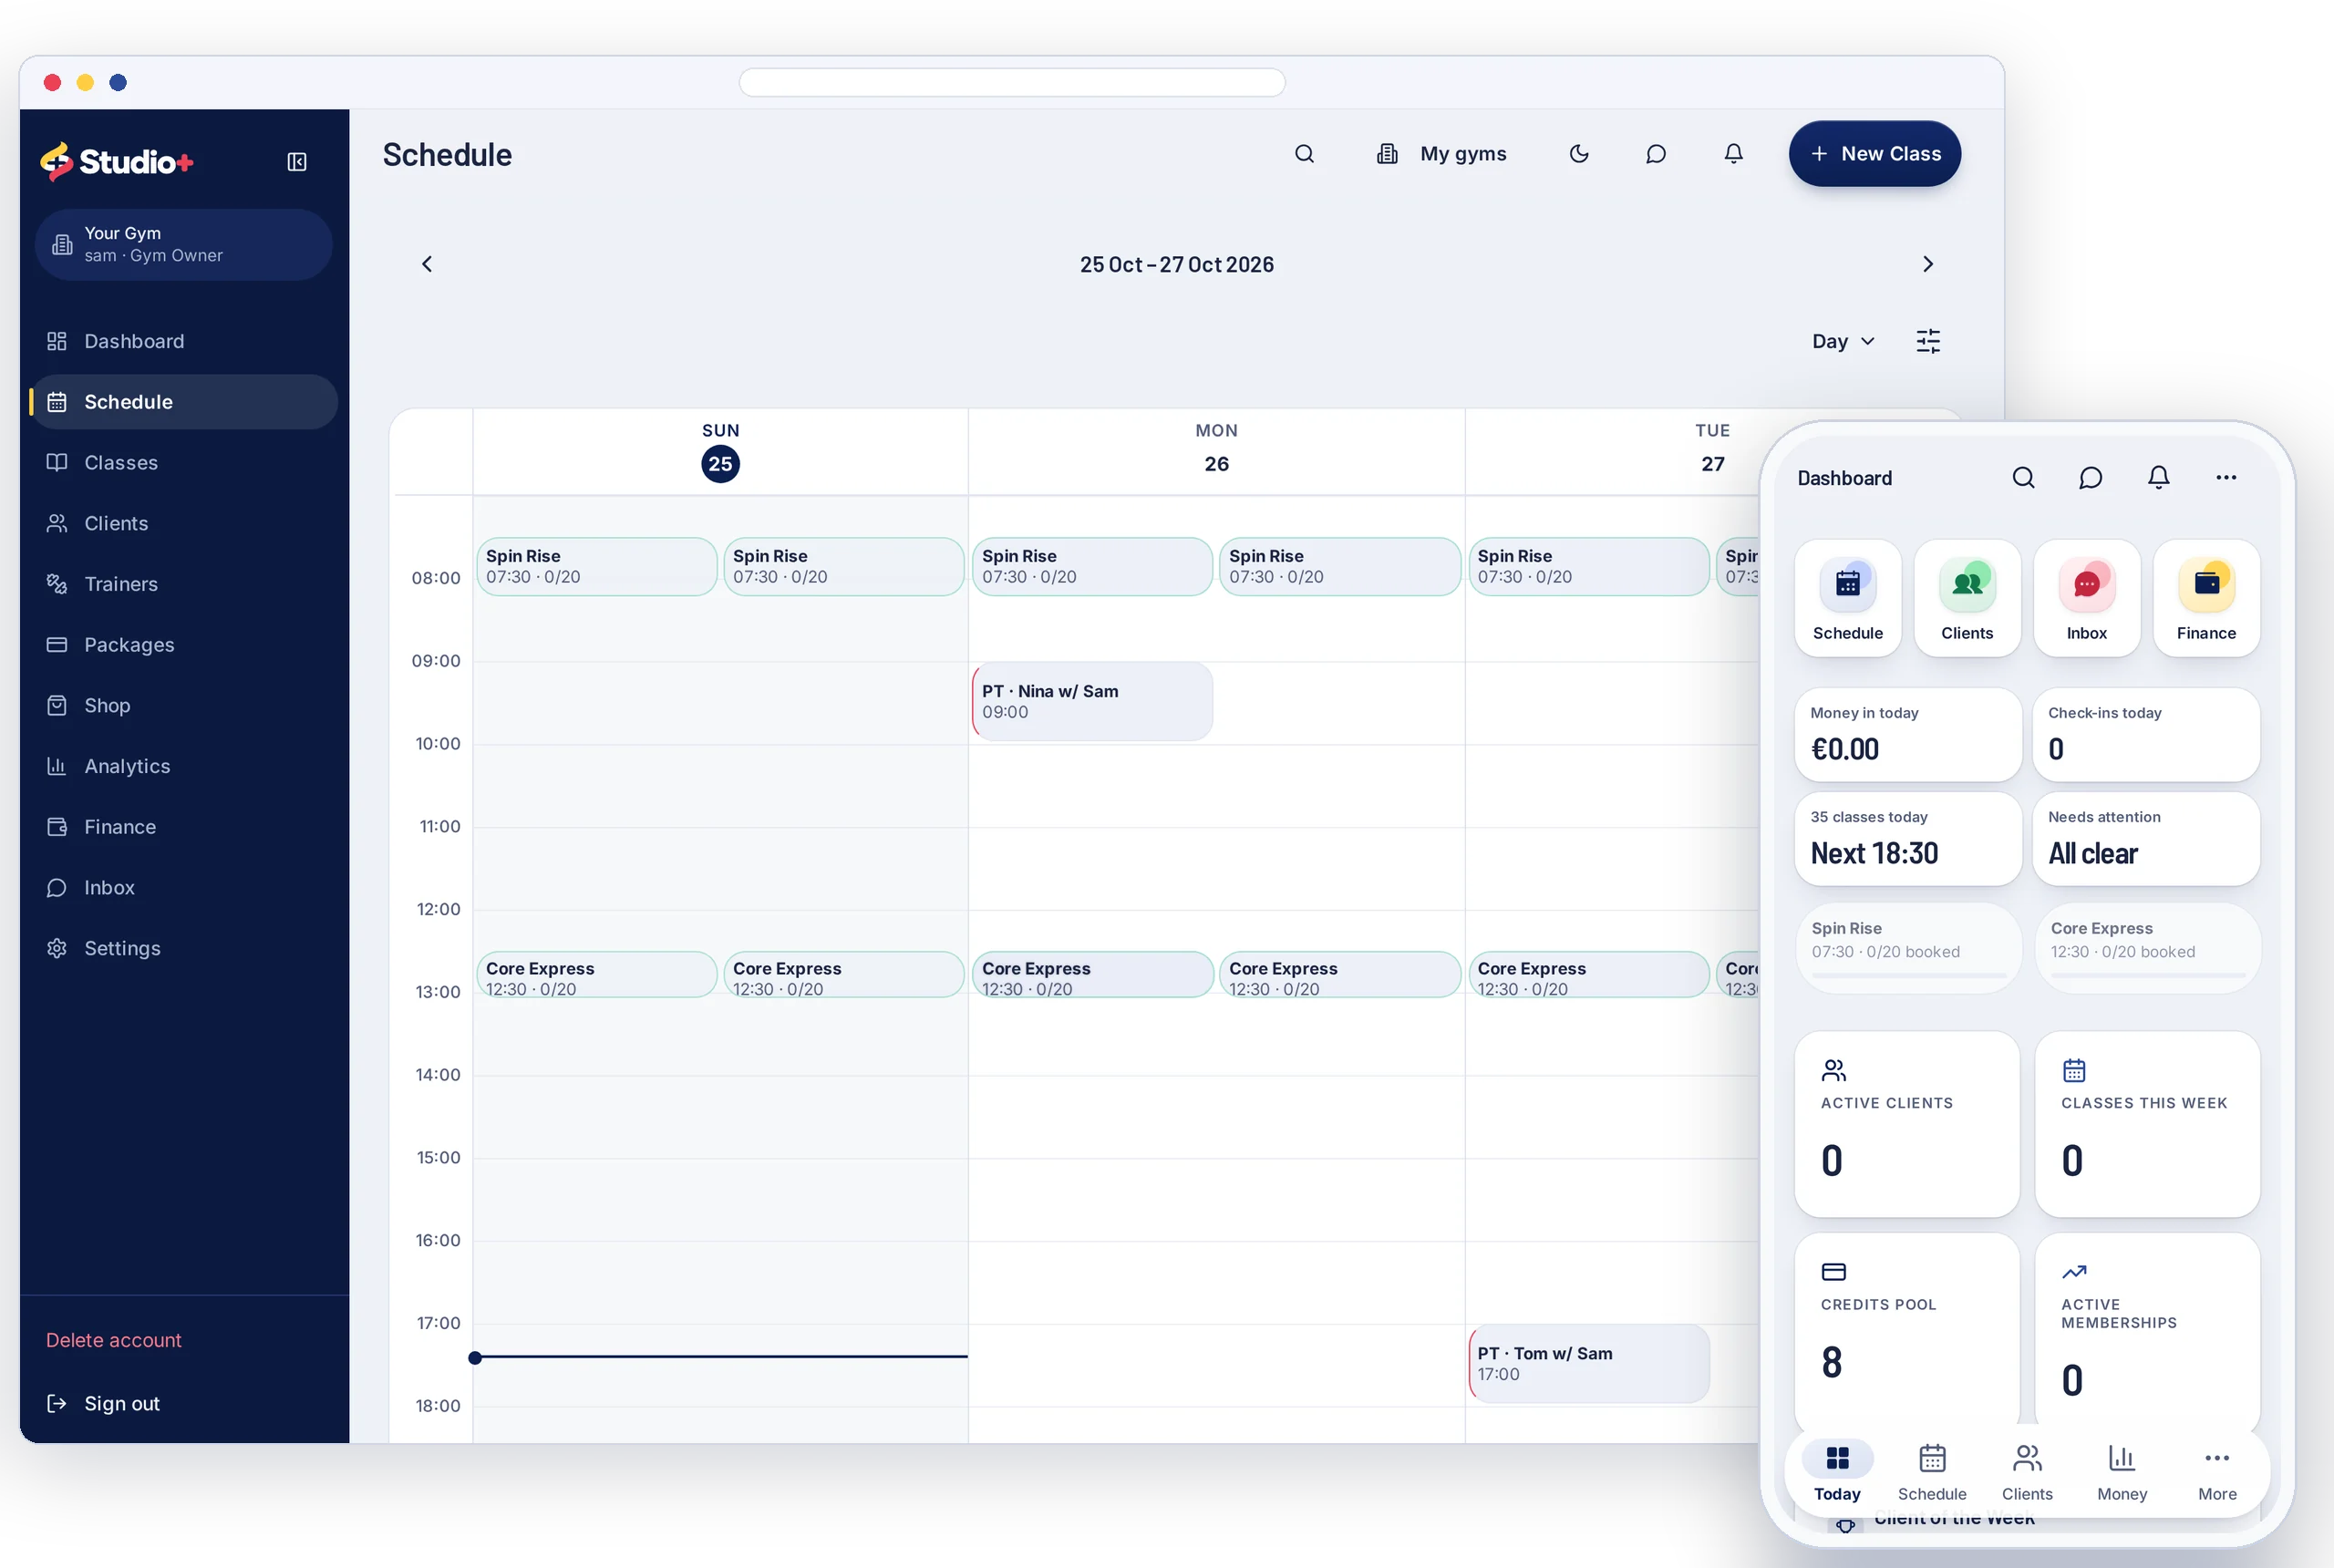
Task: Click the Studio+ logo
Action: pos(117,162)
